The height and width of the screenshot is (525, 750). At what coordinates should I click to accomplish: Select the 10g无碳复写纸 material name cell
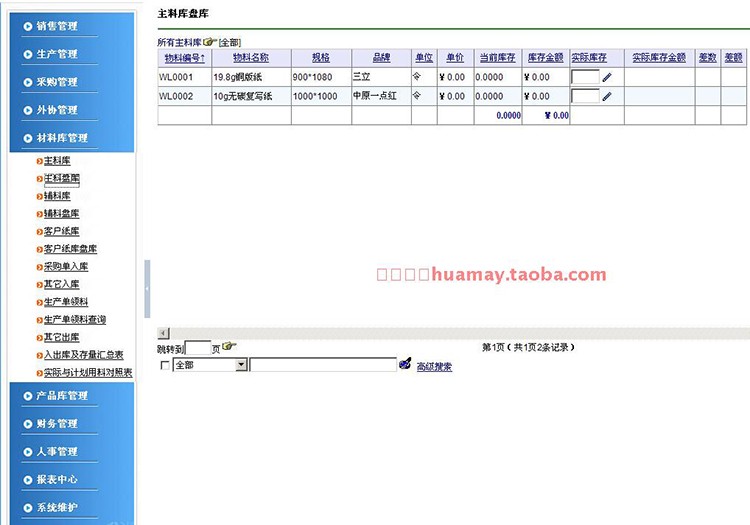pyautogui.click(x=252, y=96)
